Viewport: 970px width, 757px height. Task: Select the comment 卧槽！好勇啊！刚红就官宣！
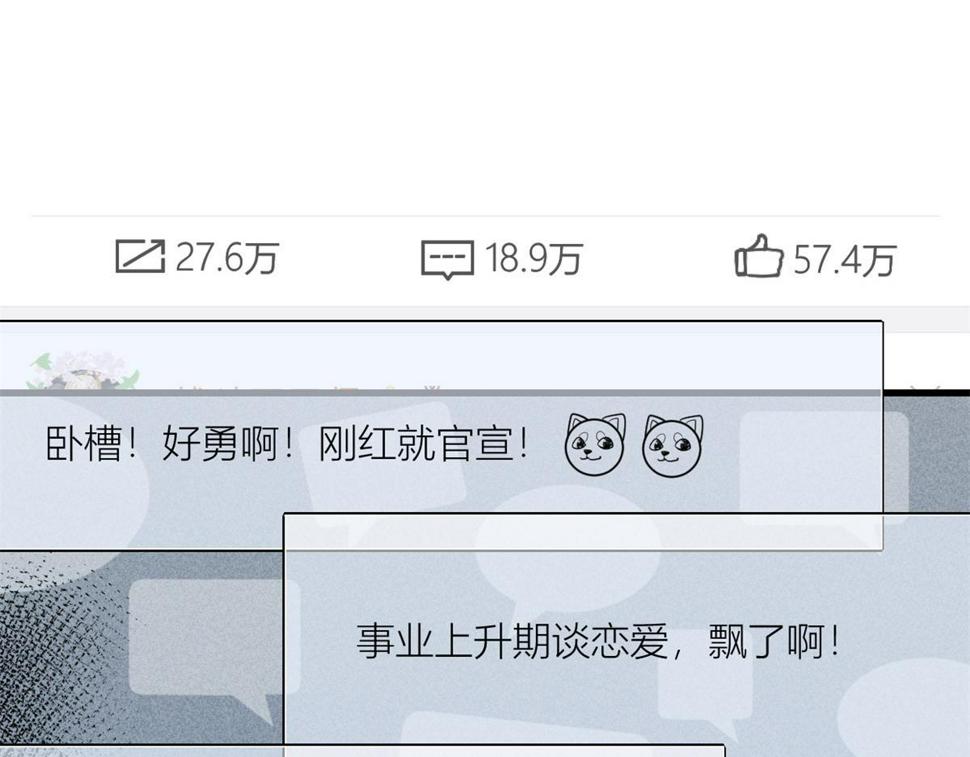288,443
